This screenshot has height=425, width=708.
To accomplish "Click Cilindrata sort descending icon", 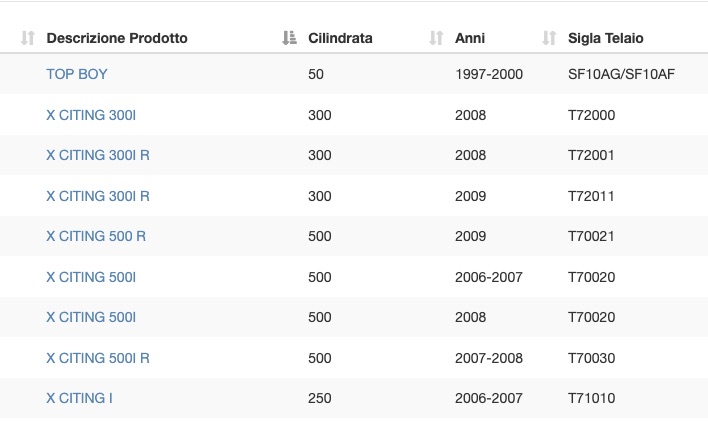I will point(289,38).
